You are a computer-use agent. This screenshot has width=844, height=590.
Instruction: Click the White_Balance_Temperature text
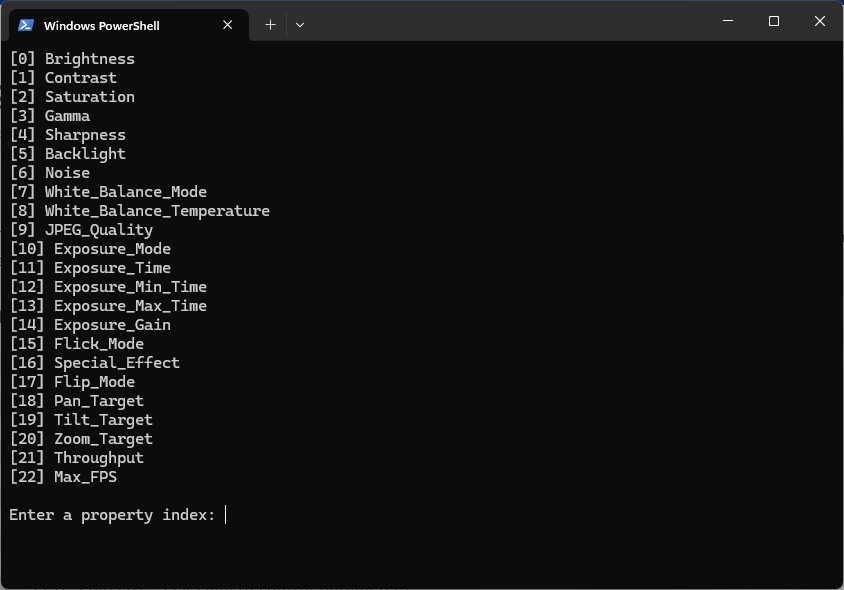pos(157,211)
